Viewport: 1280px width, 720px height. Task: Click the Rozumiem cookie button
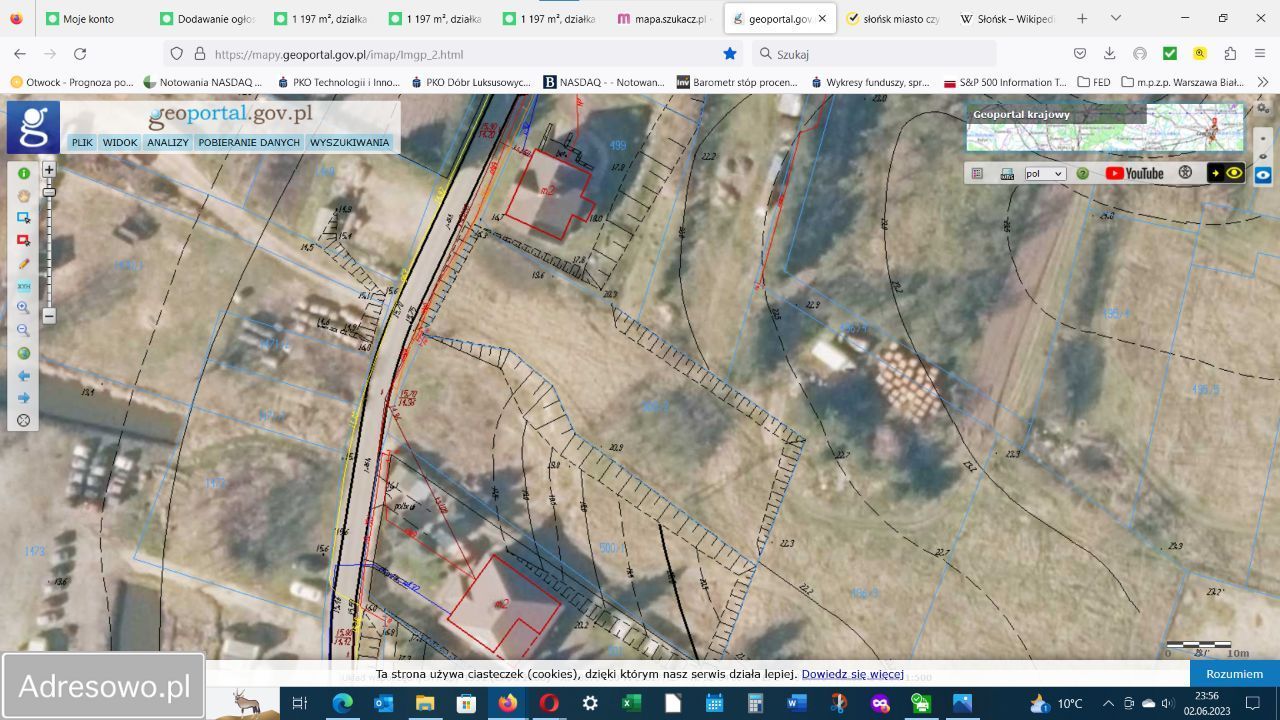[1234, 674]
